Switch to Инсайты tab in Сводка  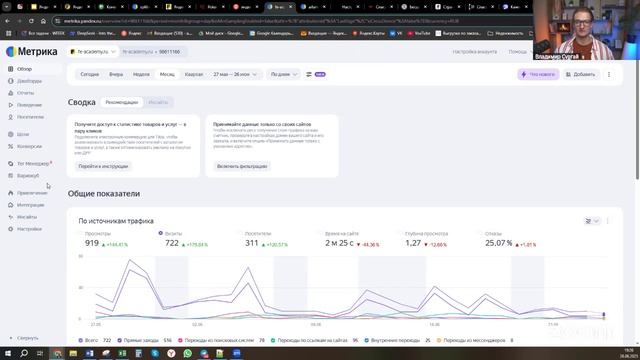(158, 102)
